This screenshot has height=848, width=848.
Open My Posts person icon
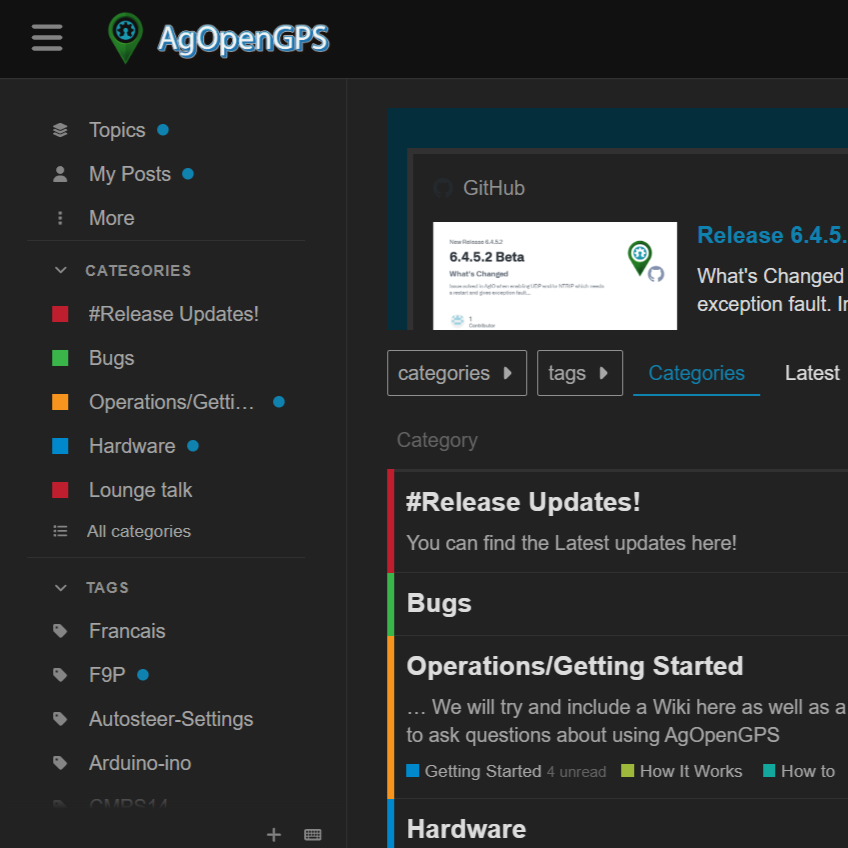coord(60,174)
